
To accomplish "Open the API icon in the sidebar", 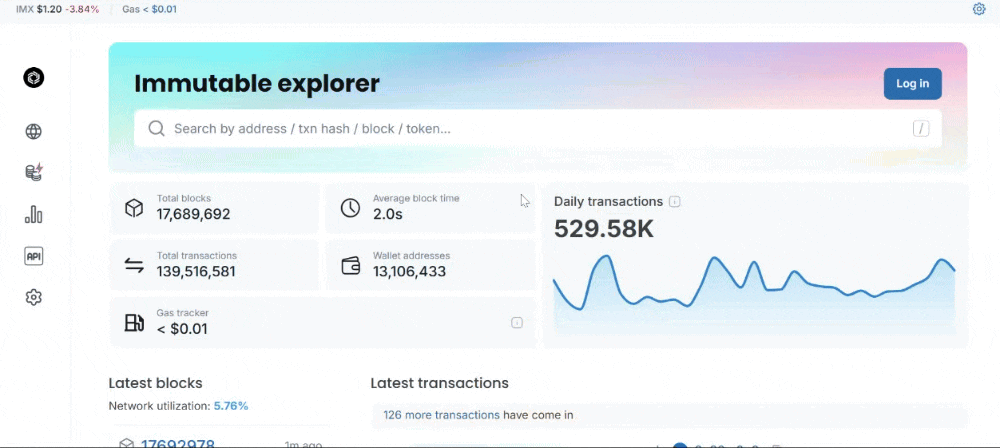I will [33, 257].
